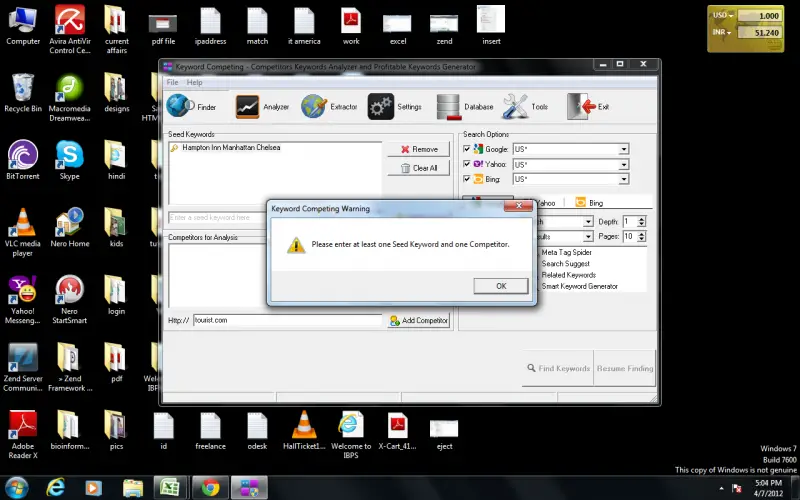Click the Find Keywords button

tap(558, 368)
